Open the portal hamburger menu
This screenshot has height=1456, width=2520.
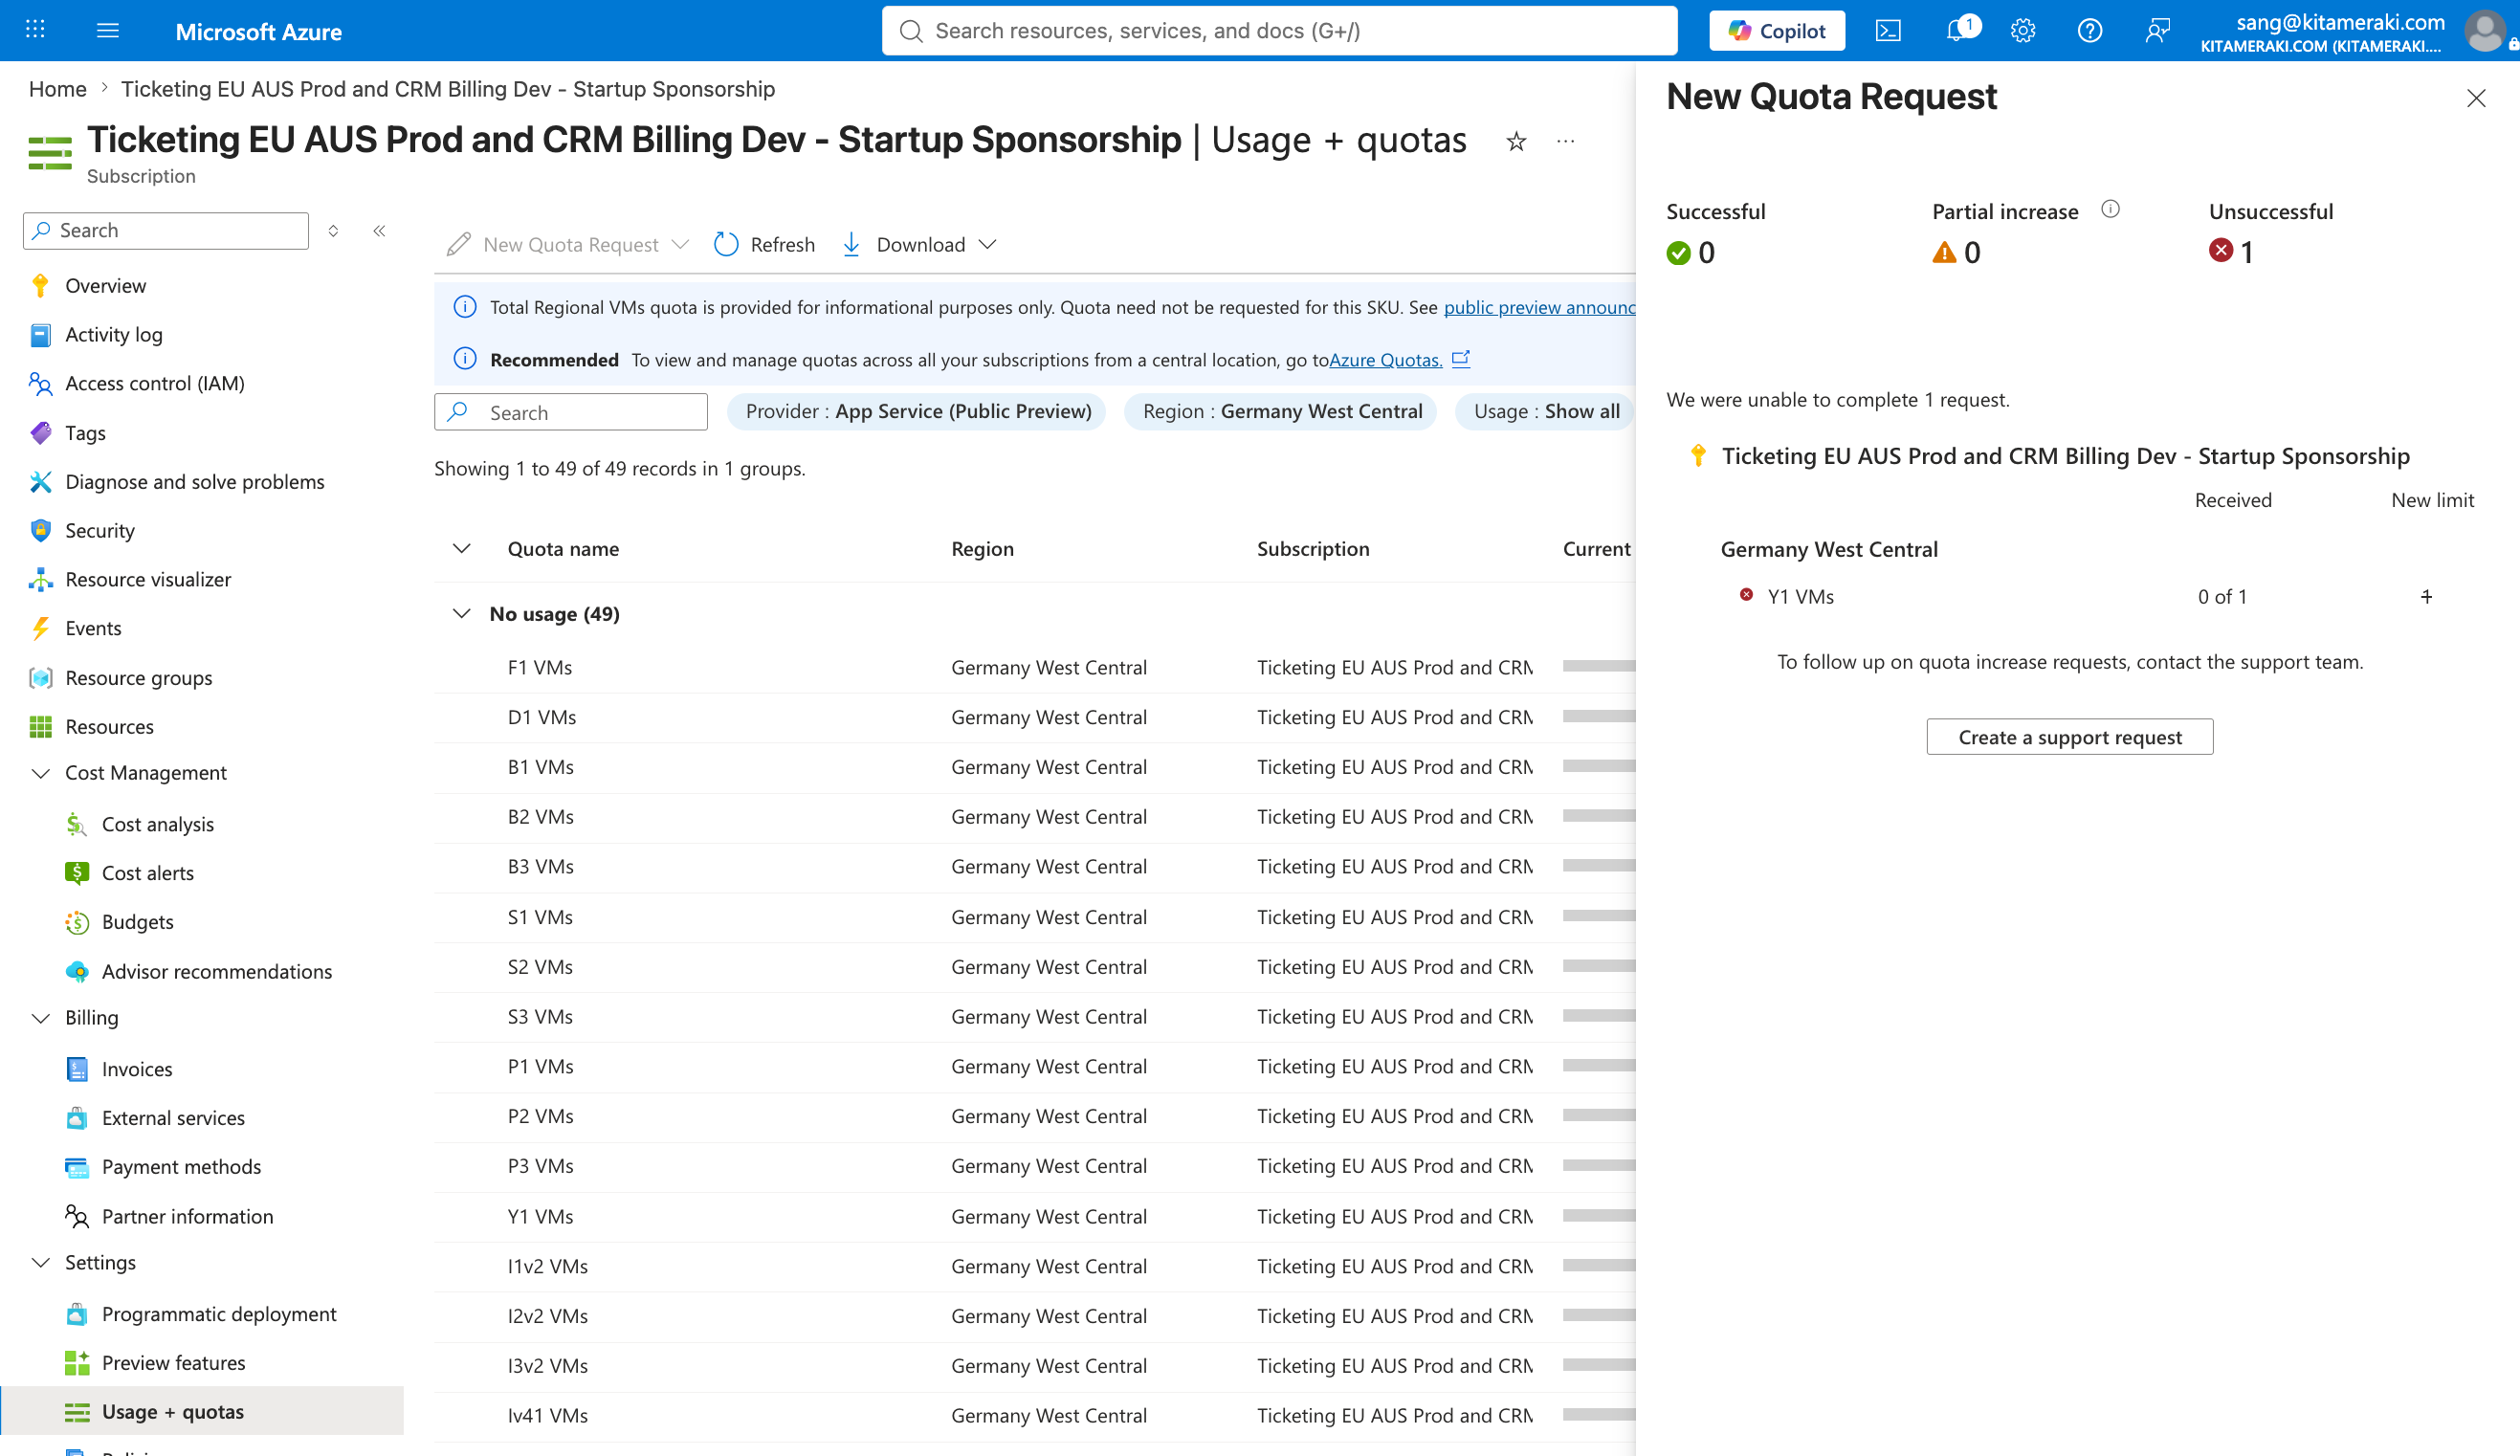tap(108, 30)
